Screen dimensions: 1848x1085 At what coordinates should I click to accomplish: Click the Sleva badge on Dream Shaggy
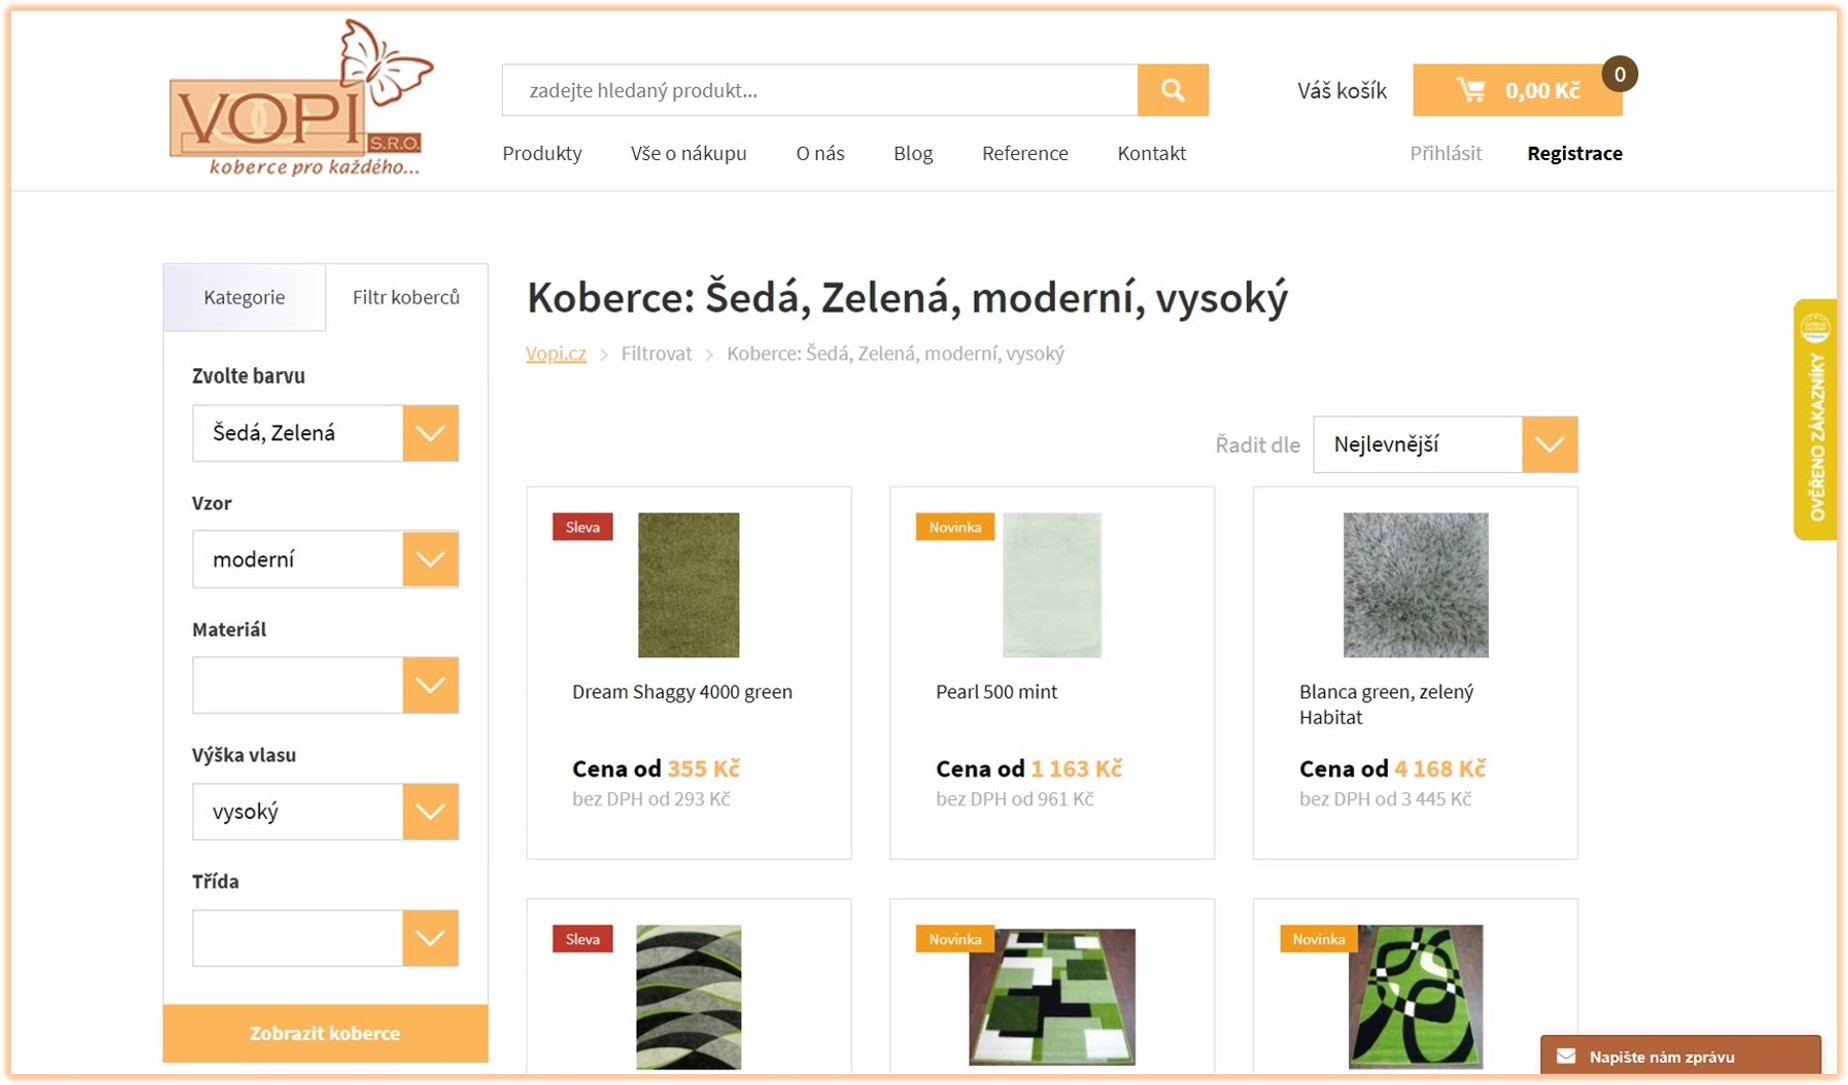[582, 527]
